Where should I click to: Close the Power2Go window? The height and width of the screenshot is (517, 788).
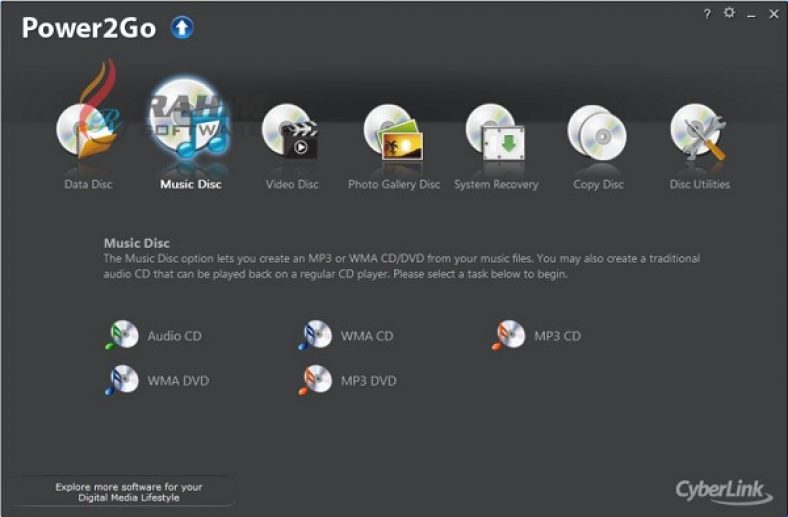774,14
